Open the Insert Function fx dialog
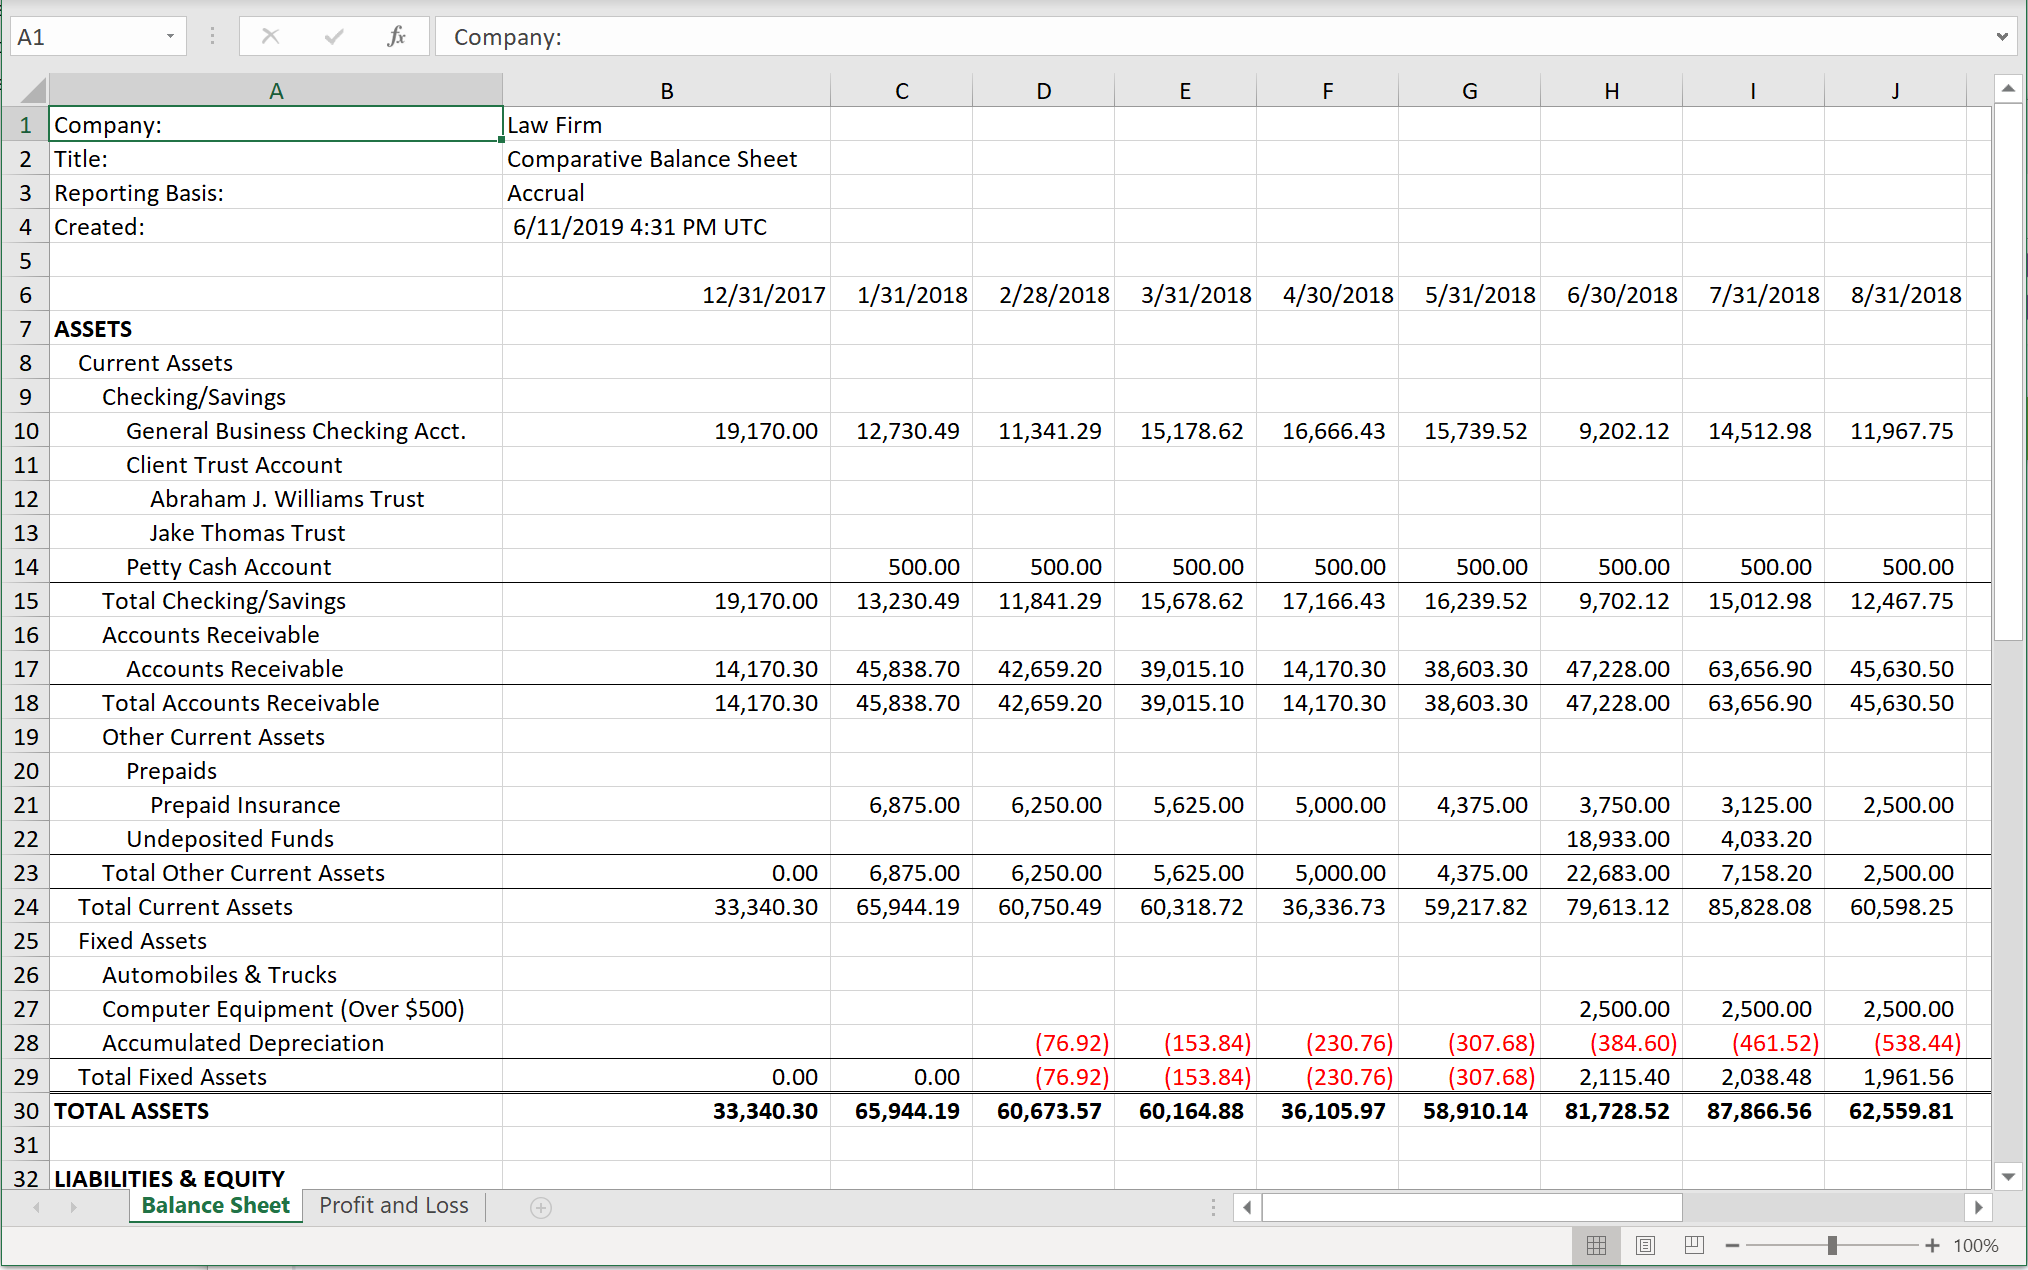This screenshot has width=2028, height=1270. [396, 37]
